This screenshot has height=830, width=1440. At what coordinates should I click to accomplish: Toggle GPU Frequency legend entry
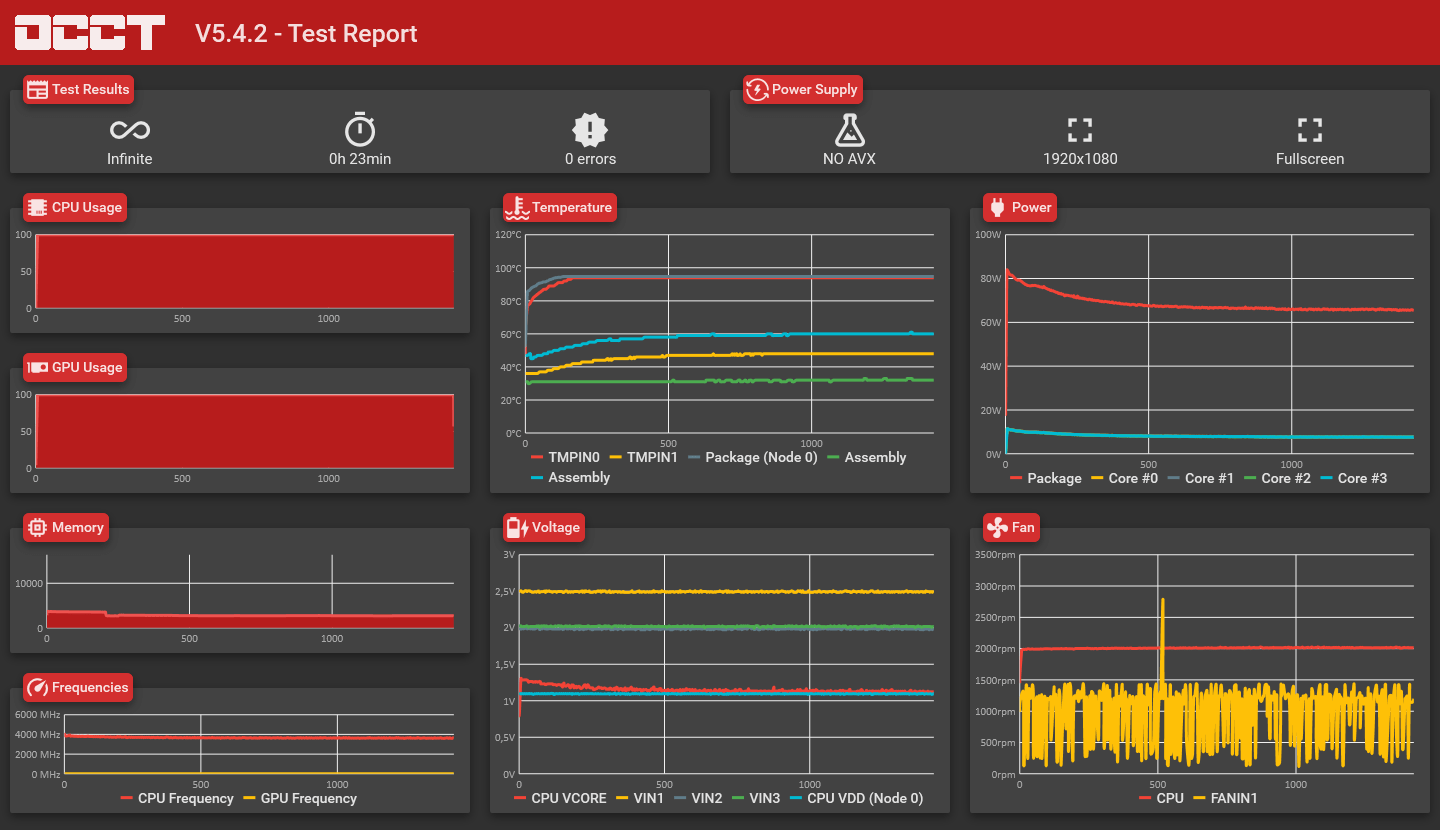click(300, 798)
